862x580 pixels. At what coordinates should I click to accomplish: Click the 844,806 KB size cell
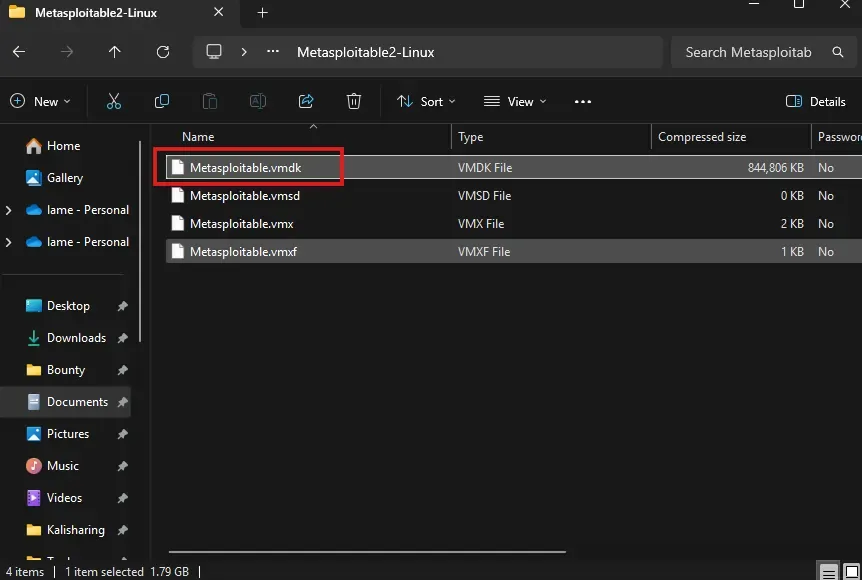(x=775, y=168)
